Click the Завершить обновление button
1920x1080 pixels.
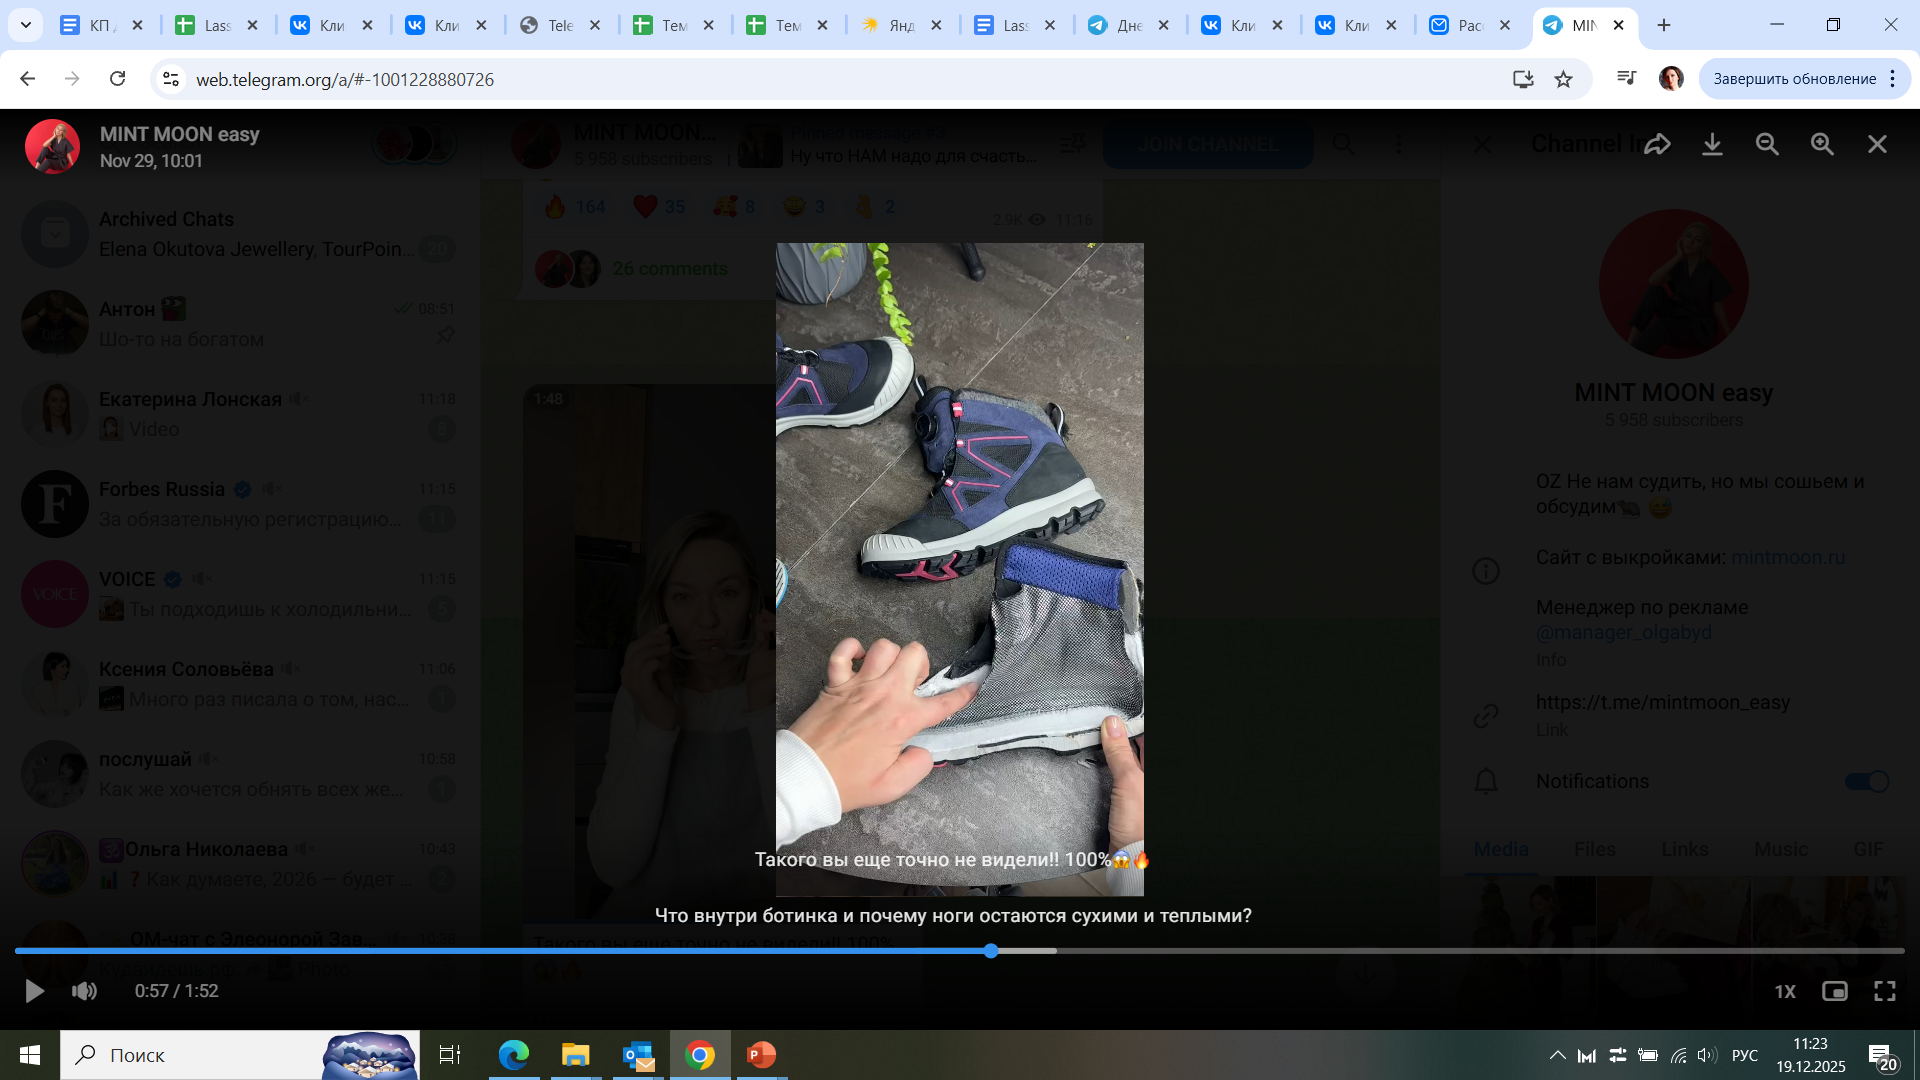(1794, 79)
